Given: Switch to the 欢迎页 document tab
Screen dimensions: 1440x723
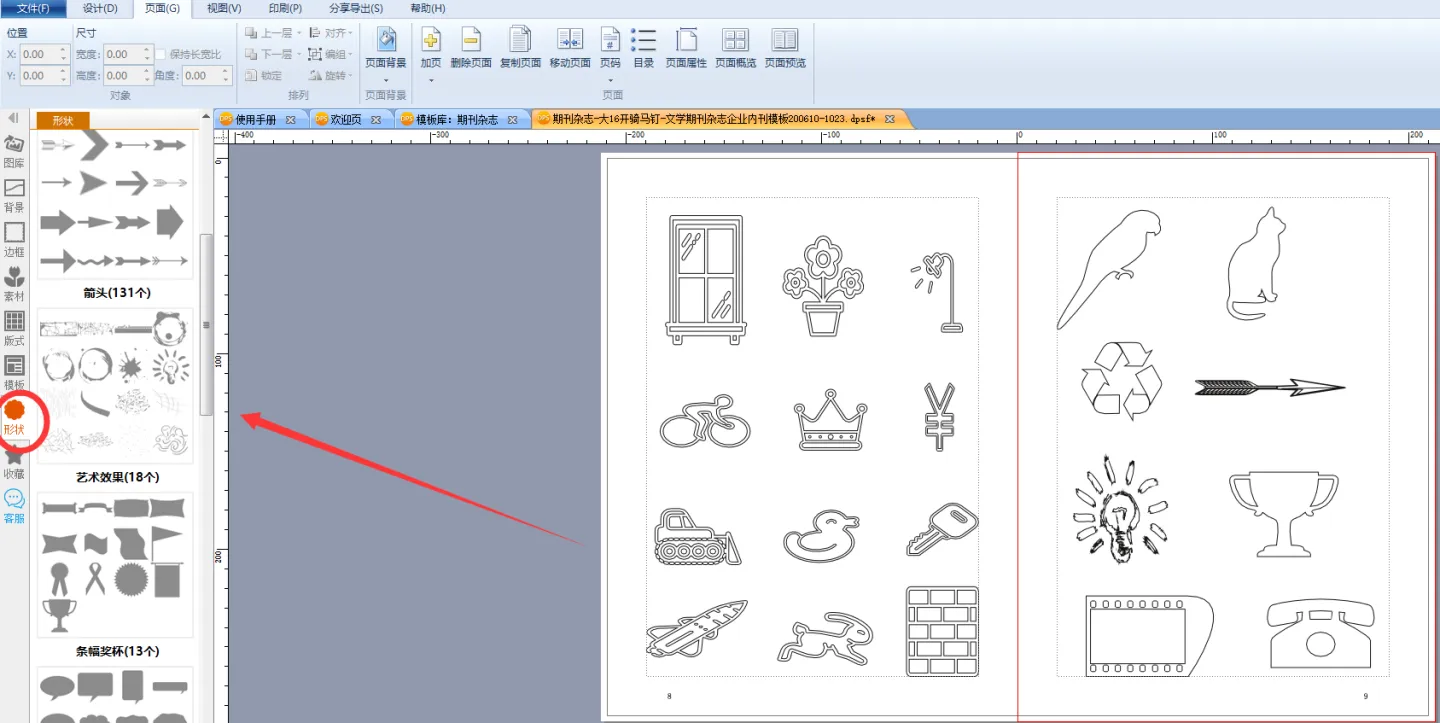Looking at the screenshot, I should click(342, 119).
